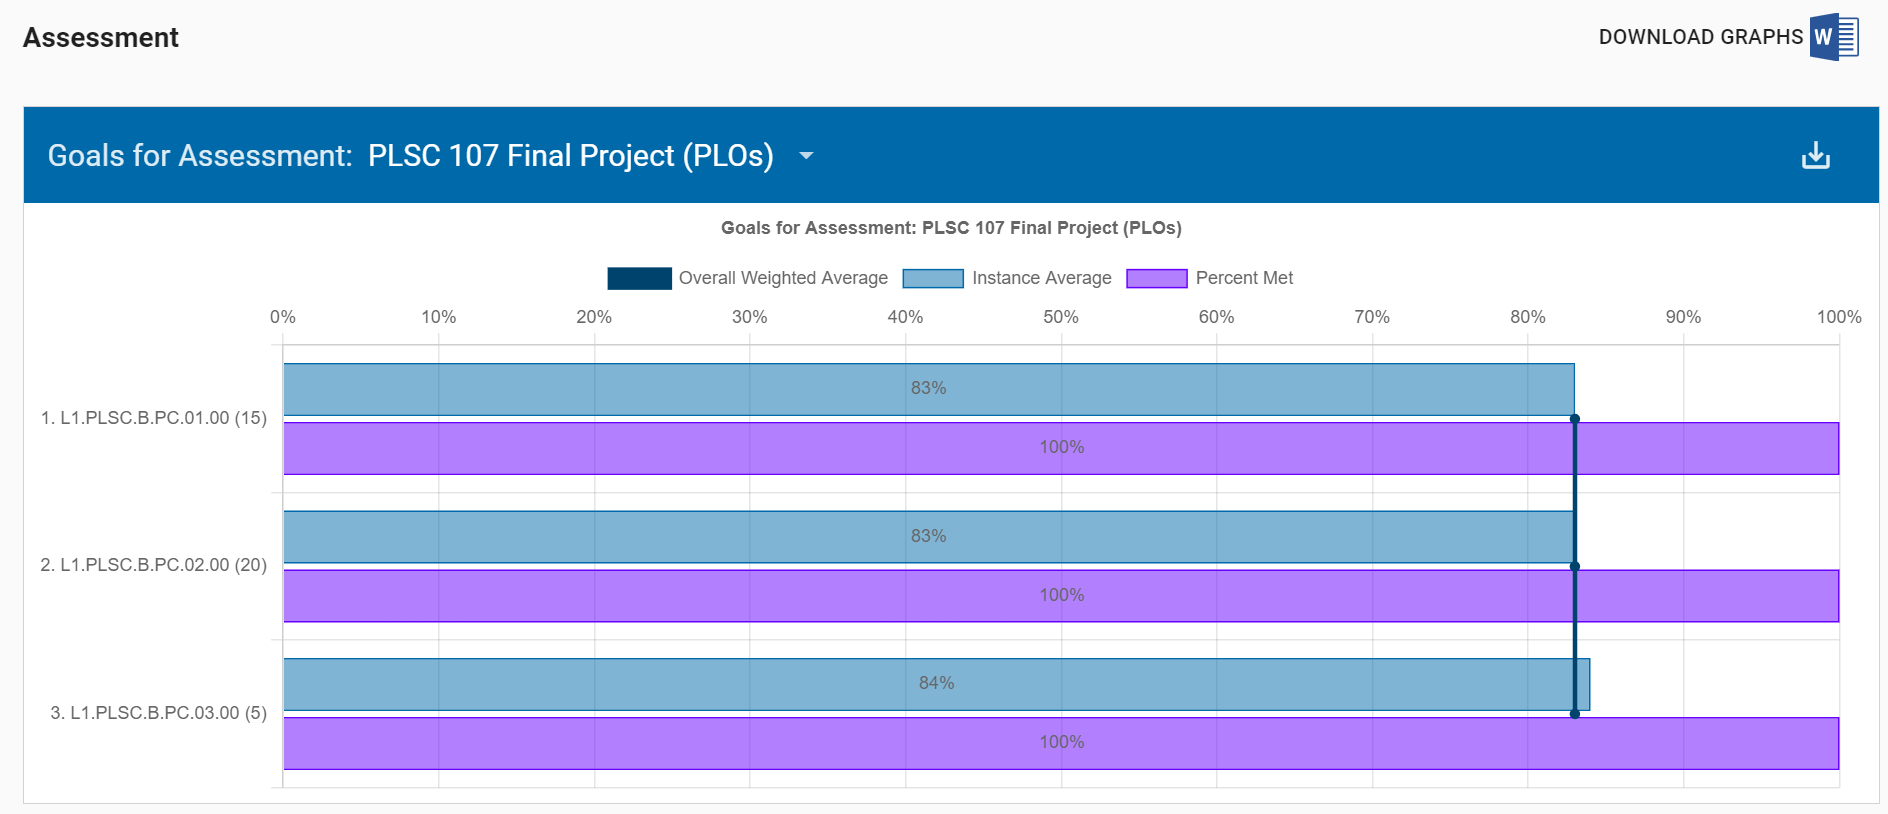This screenshot has width=1888, height=814.
Task: Click the 100% Percent Met bar for PC.01.00
Action: 1061,448
